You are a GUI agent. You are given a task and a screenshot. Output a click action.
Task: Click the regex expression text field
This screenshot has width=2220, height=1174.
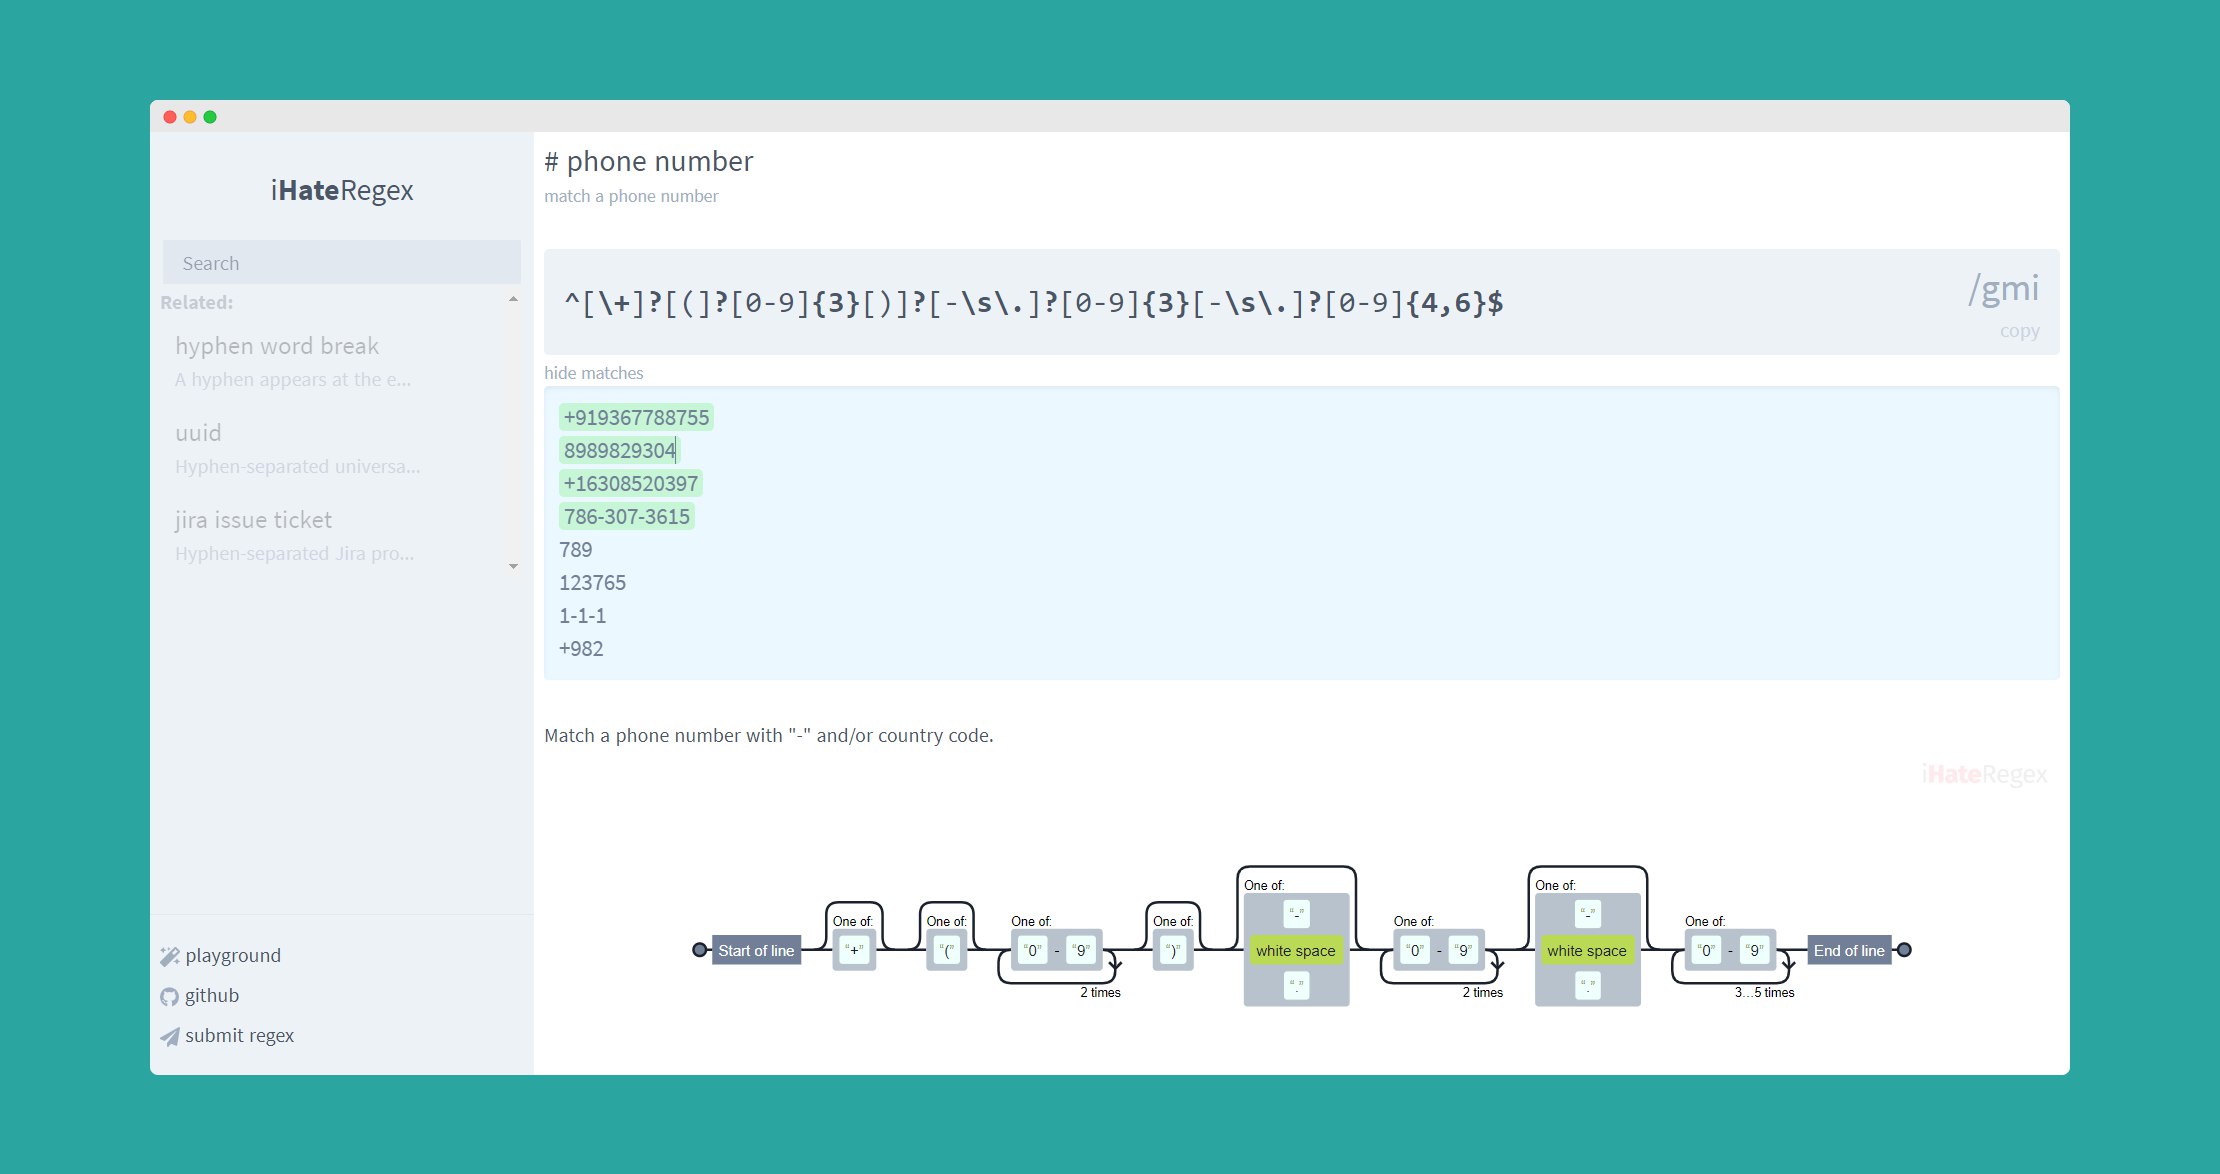1034,302
